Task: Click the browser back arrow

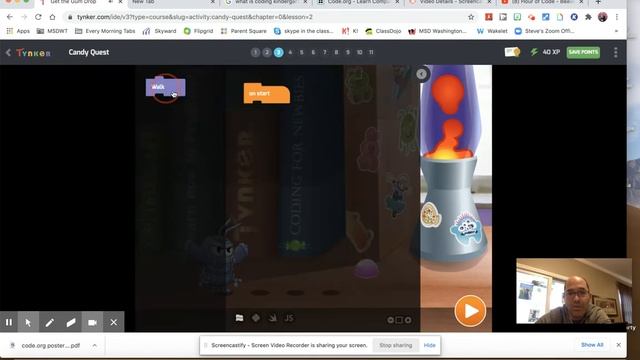Action: coord(10,17)
